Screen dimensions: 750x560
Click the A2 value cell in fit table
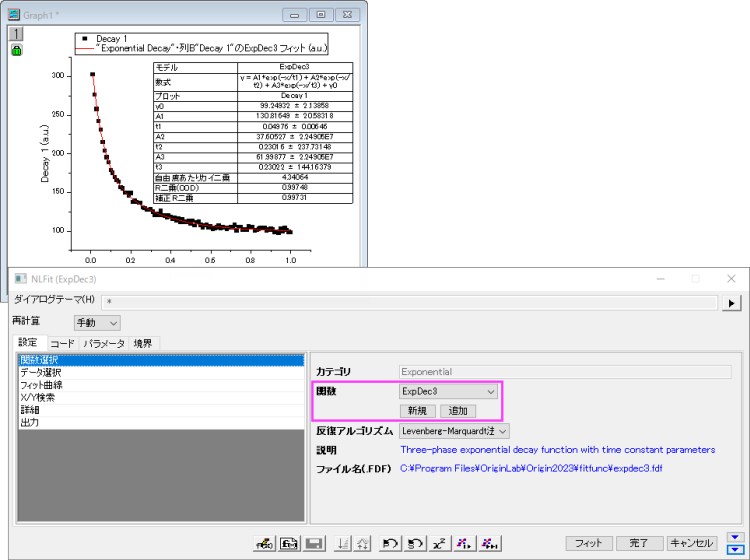[295, 137]
